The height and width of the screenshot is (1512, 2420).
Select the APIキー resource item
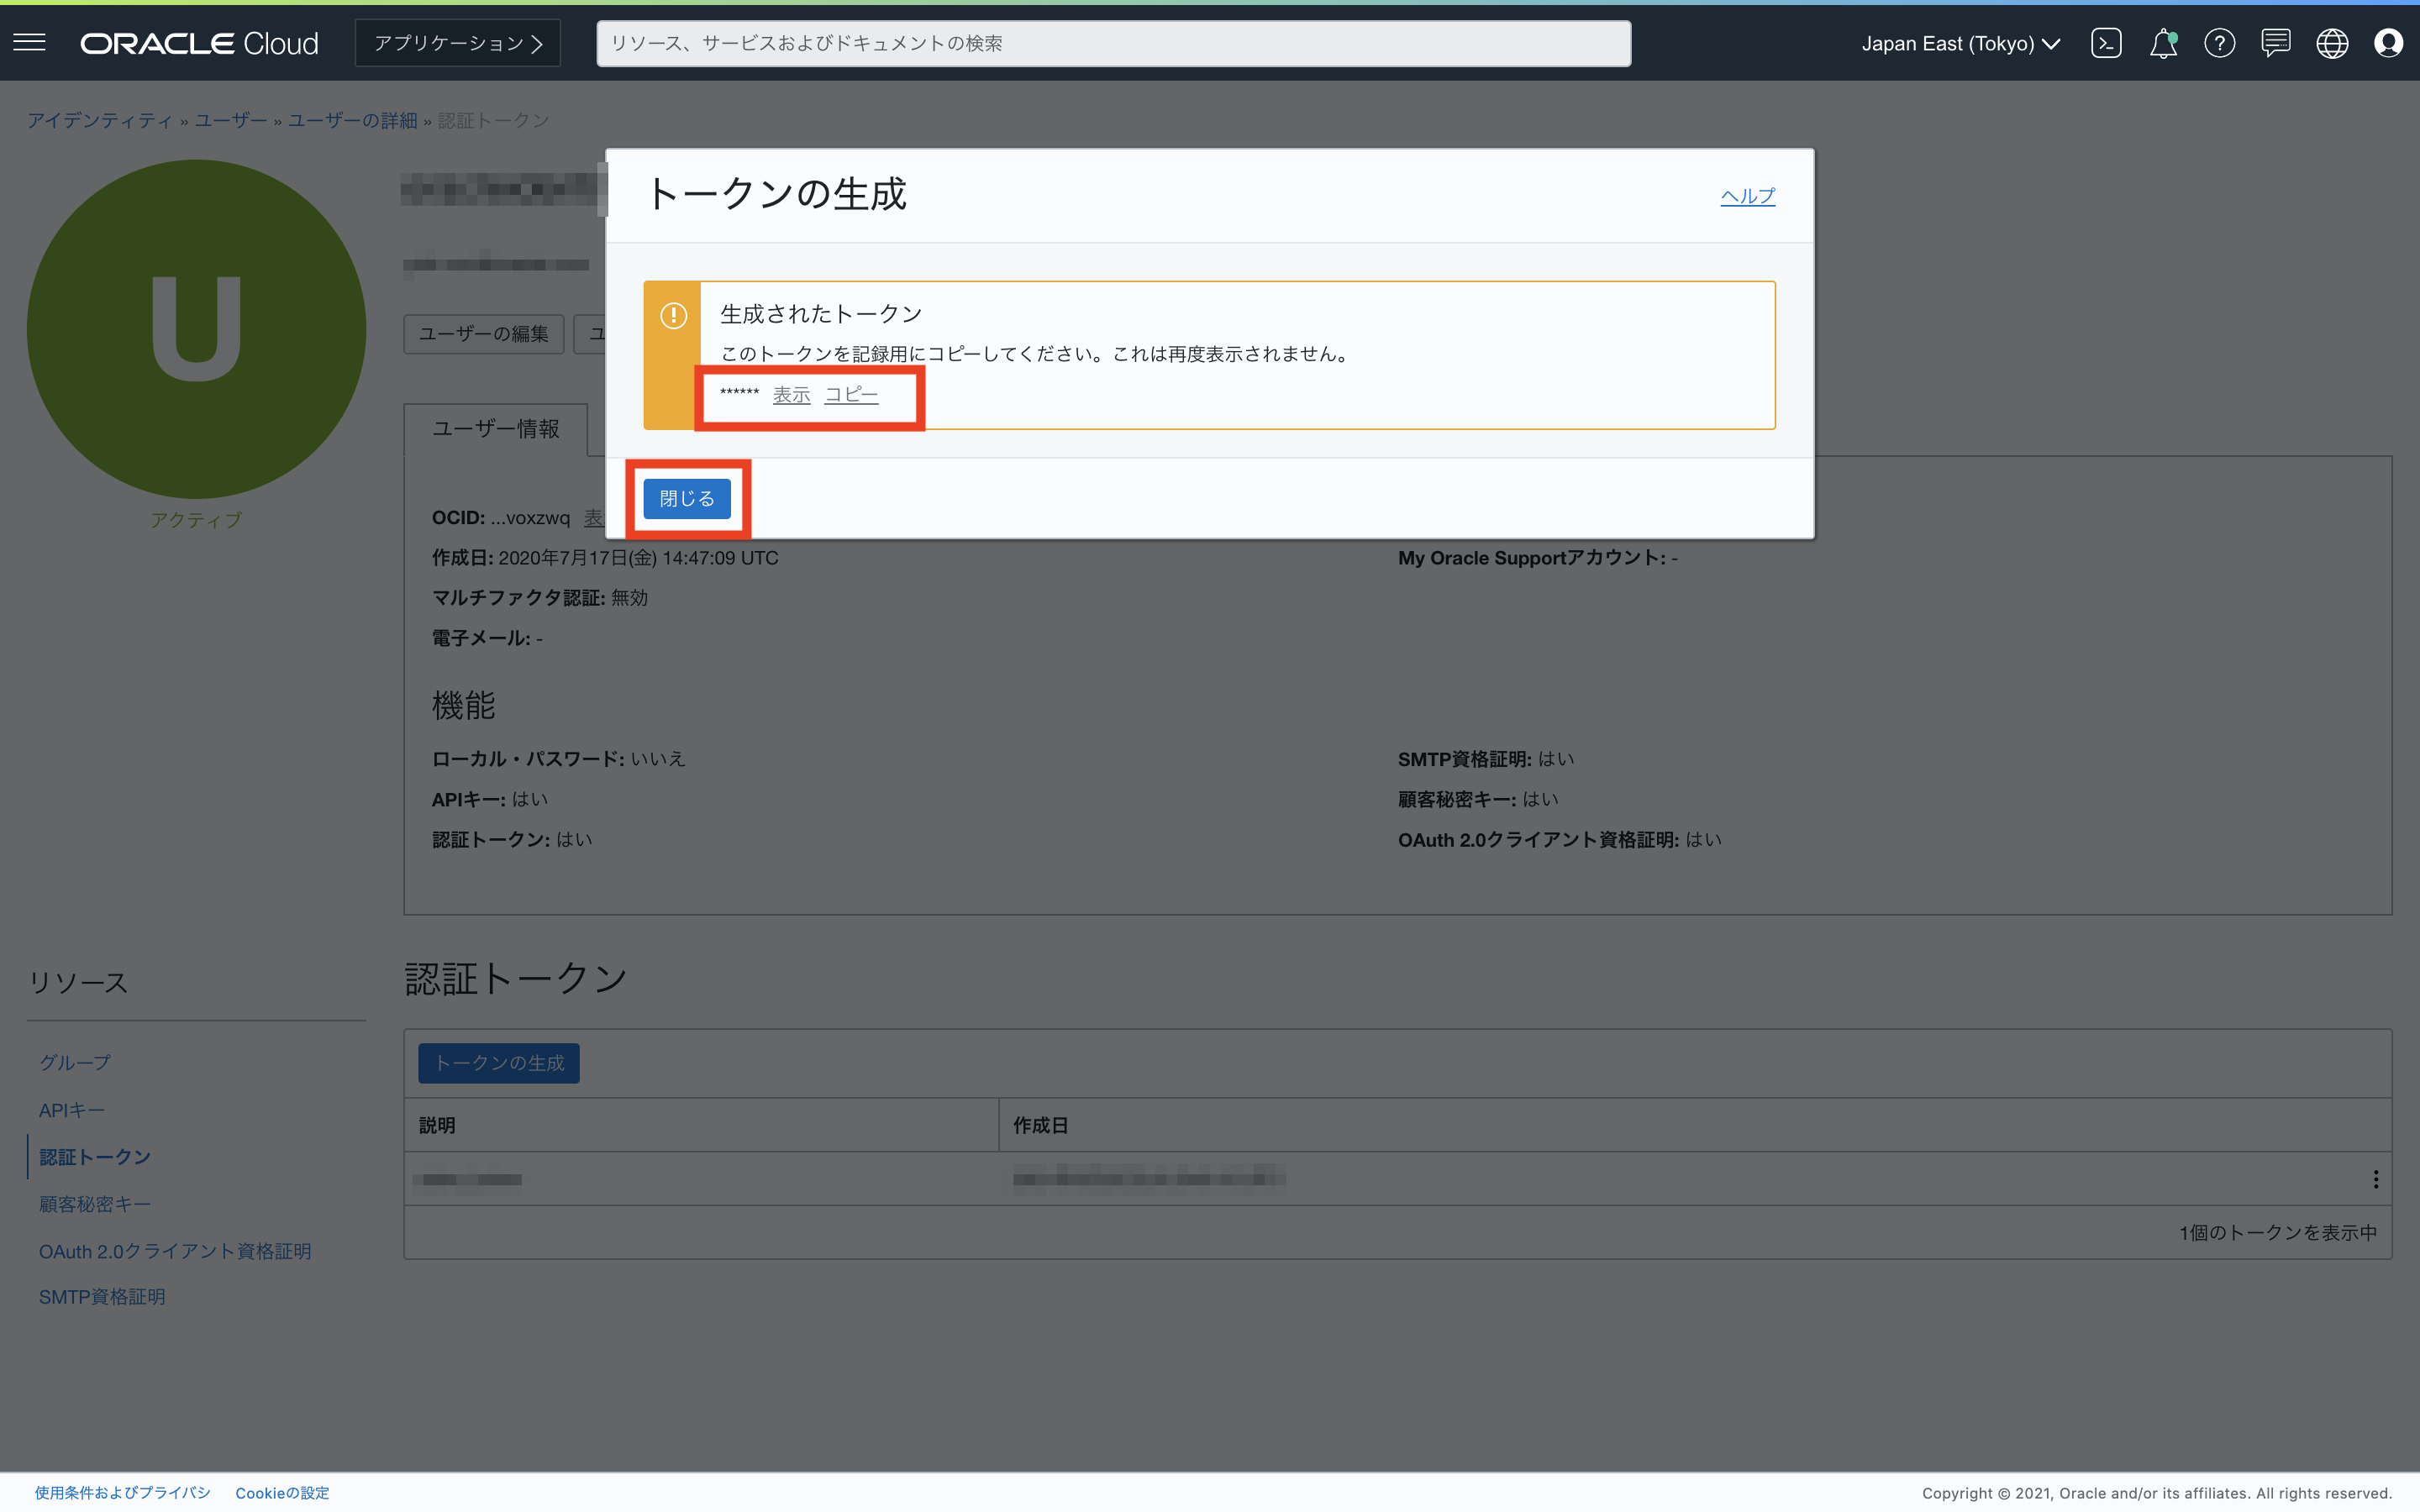[72, 1110]
